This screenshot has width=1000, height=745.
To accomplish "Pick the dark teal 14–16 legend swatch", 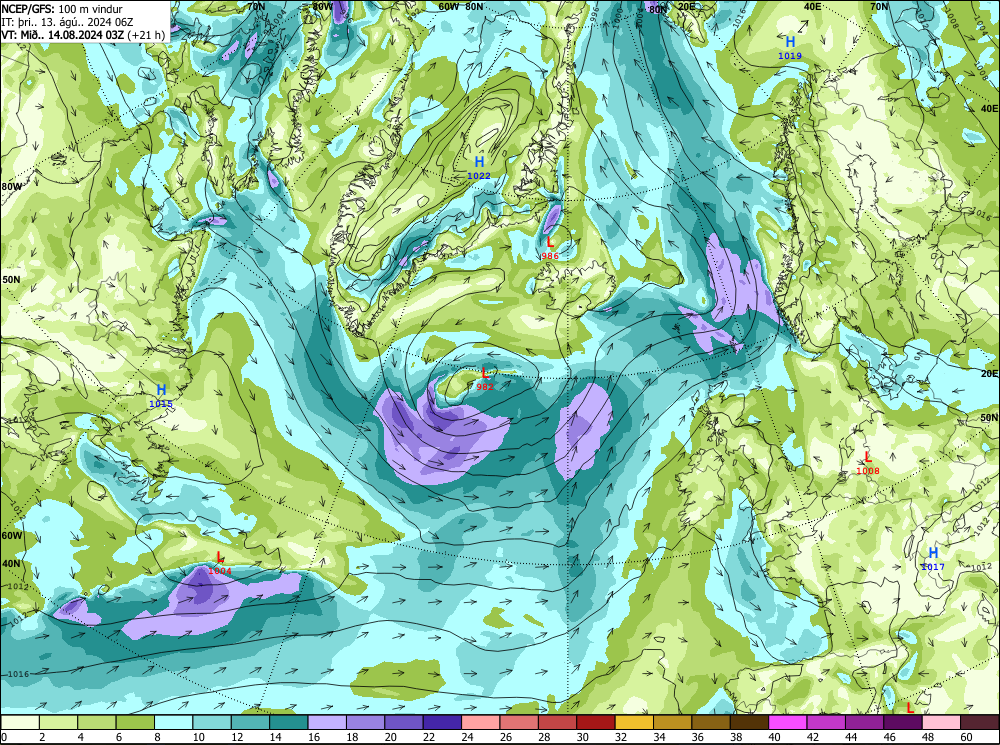I will coord(289,722).
